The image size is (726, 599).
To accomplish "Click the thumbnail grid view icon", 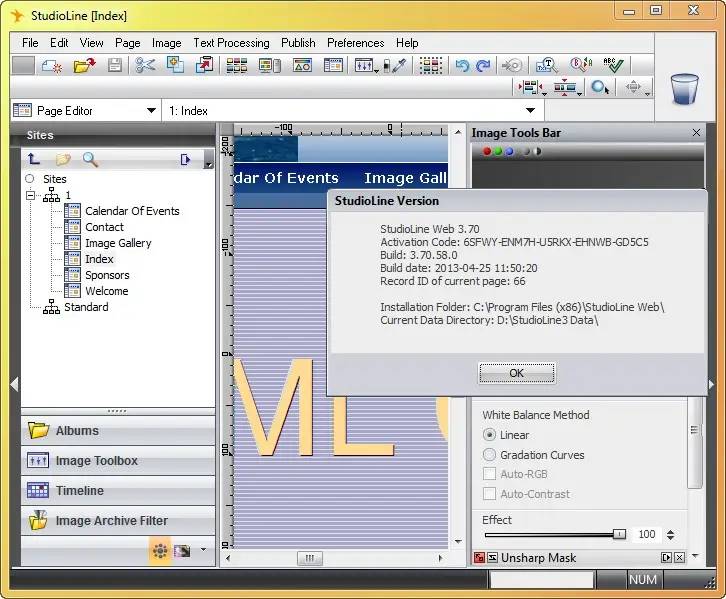I will (x=237, y=66).
